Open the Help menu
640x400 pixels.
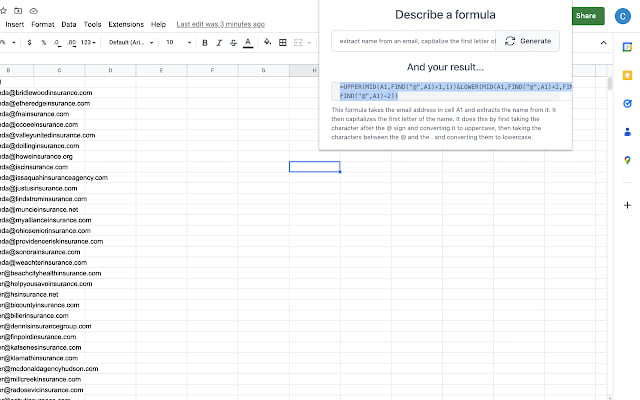(x=158, y=24)
